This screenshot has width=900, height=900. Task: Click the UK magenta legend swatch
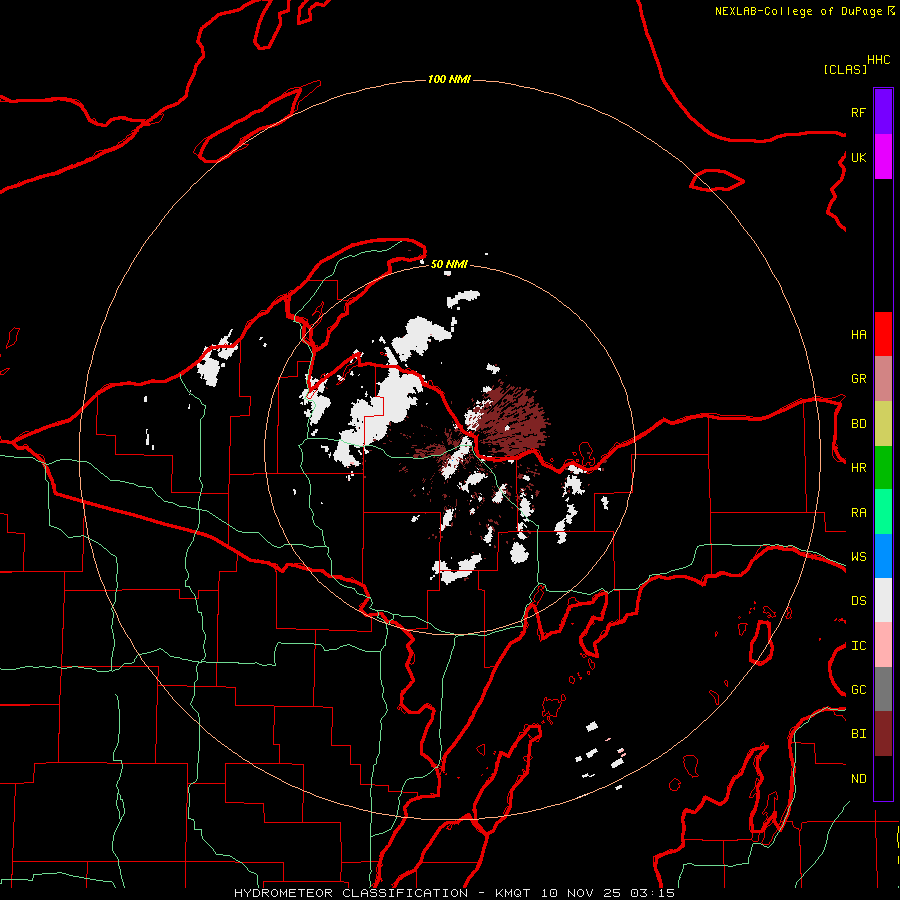[883, 157]
